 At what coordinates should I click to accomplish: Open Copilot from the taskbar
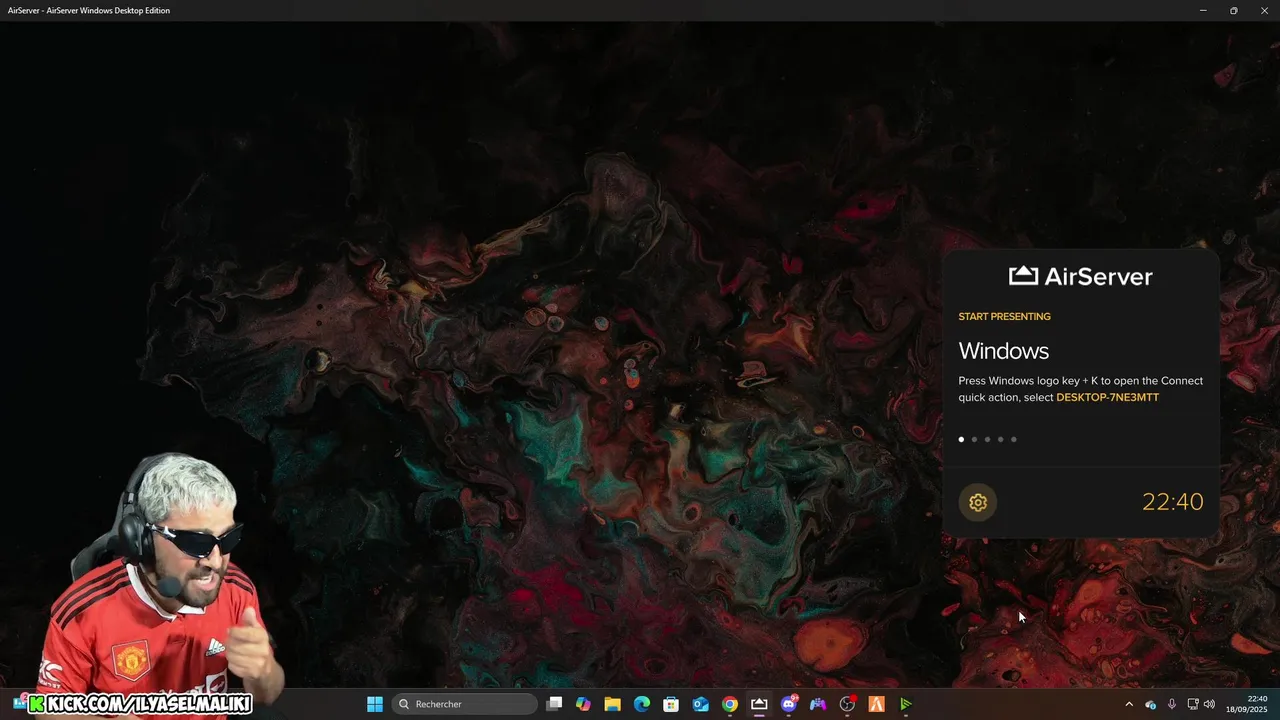pos(584,704)
